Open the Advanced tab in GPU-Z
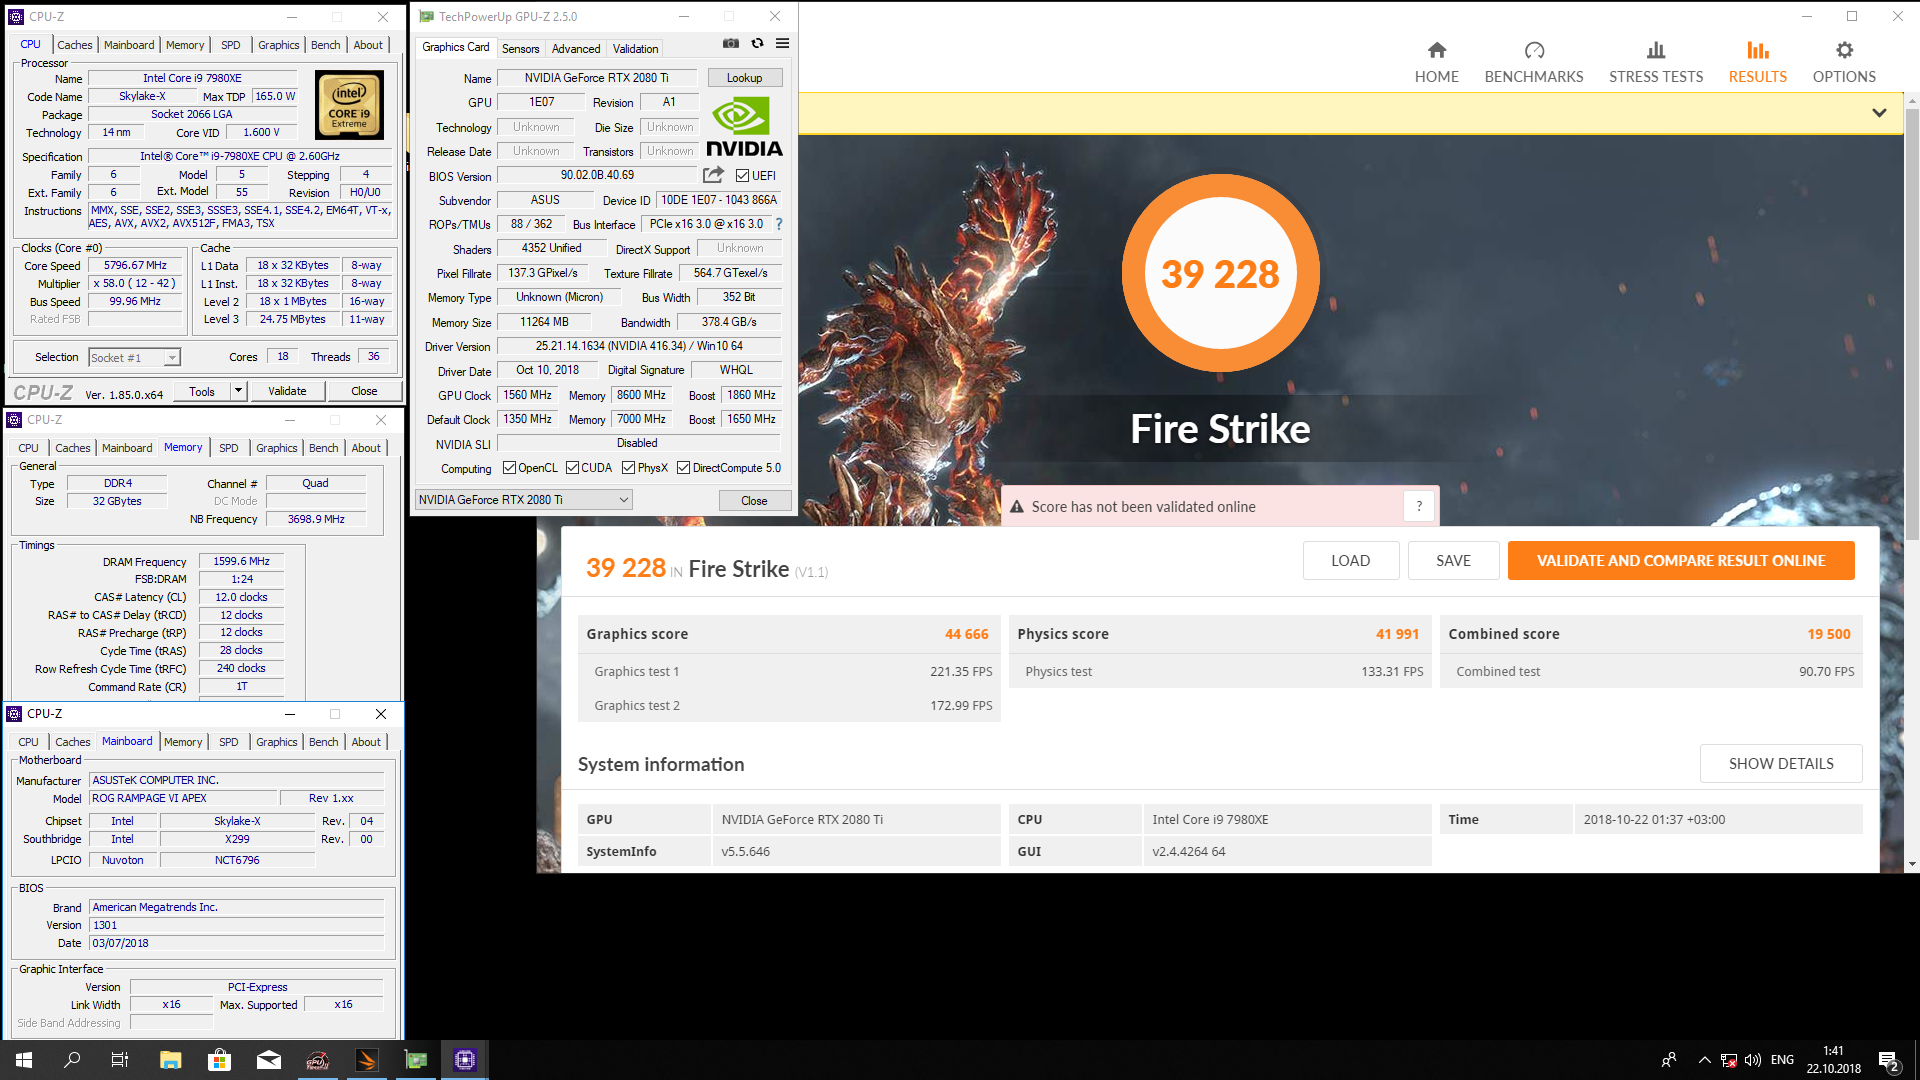This screenshot has height=1080, width=1920. [x=576, y=48]
